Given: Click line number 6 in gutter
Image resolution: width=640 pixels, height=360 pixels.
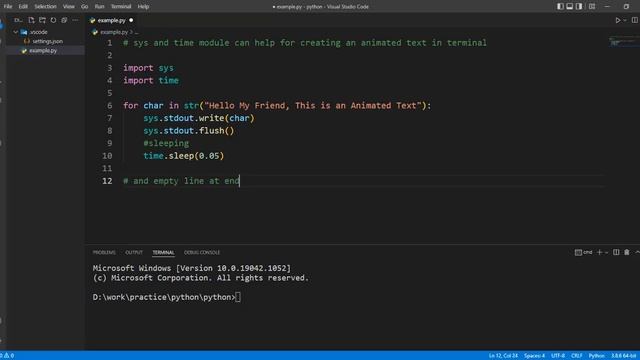Looking at the screenshot, I should pyautogui.click(x=109, y=105).
